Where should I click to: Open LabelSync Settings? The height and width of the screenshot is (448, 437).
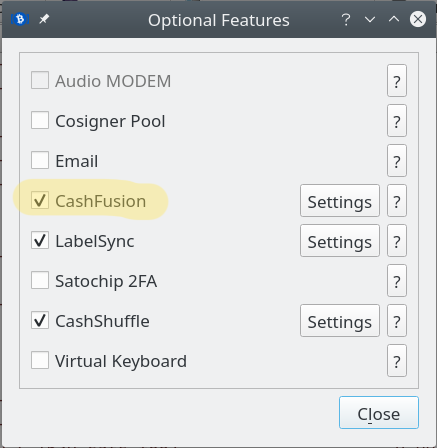(340, 241)
